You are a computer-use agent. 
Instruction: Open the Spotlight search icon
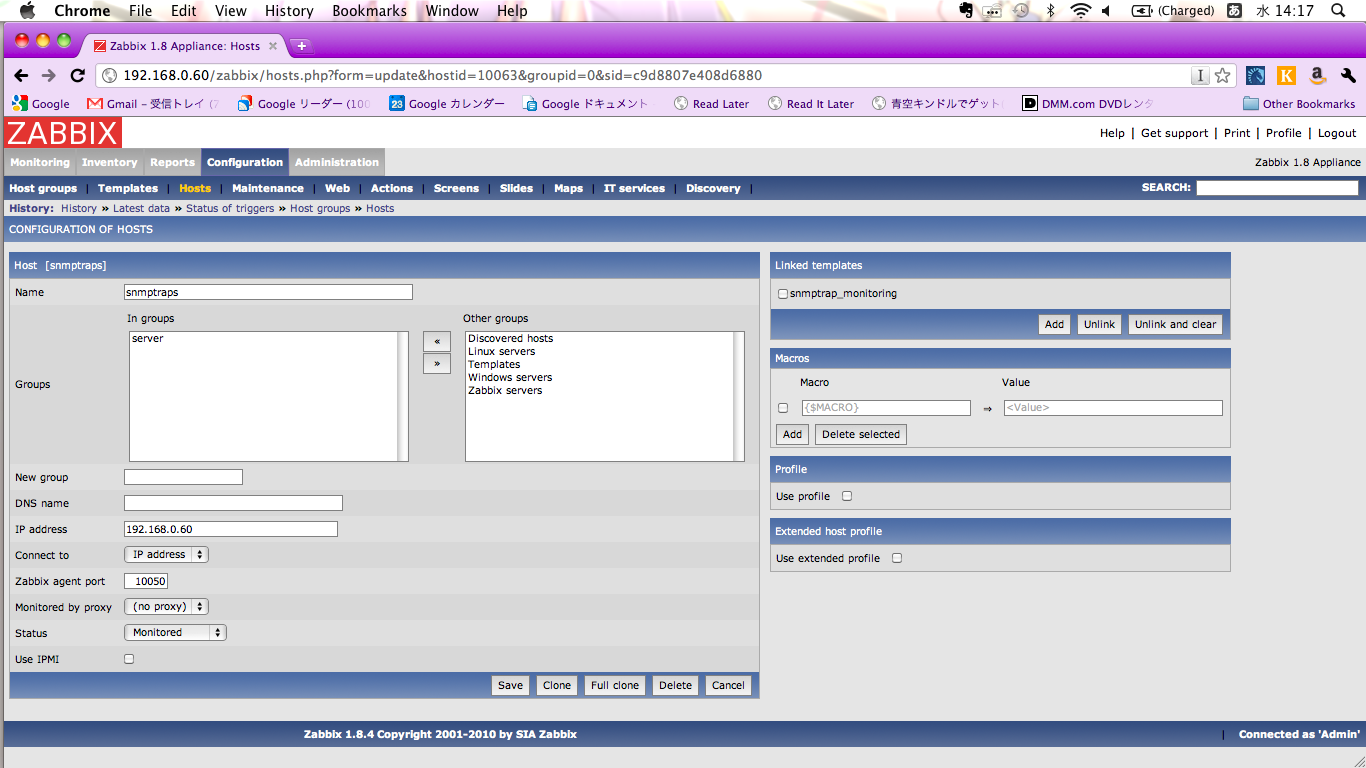(1338, 11)
